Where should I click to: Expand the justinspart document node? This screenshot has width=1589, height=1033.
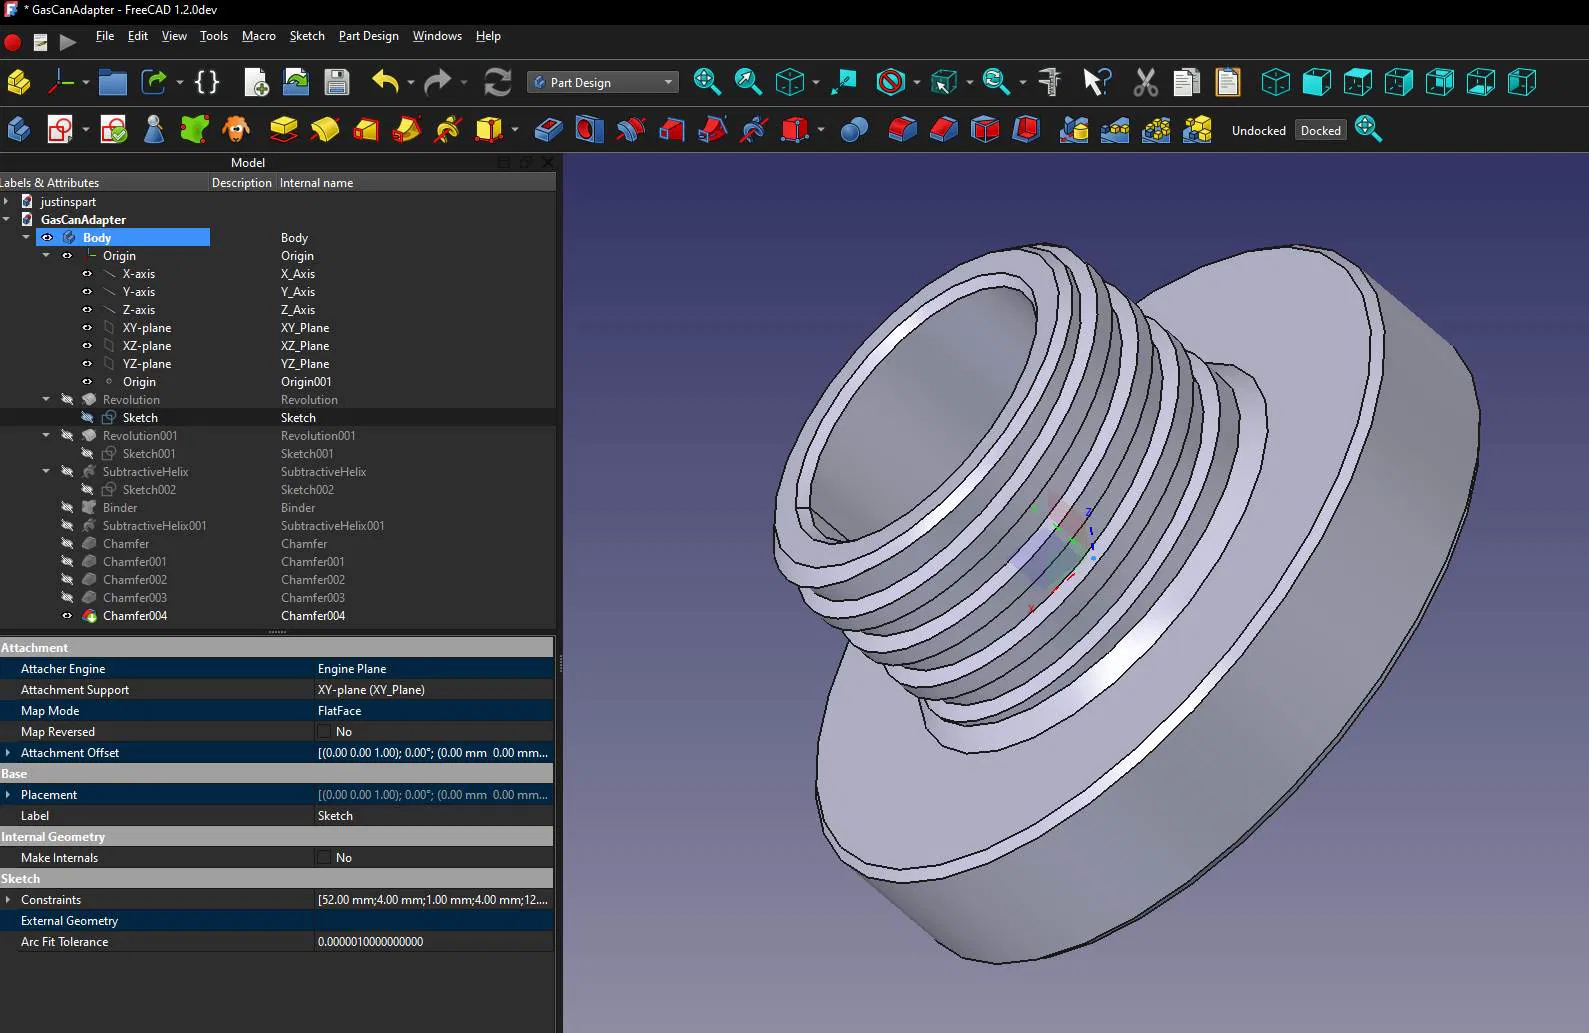click(x=6, y=202)
